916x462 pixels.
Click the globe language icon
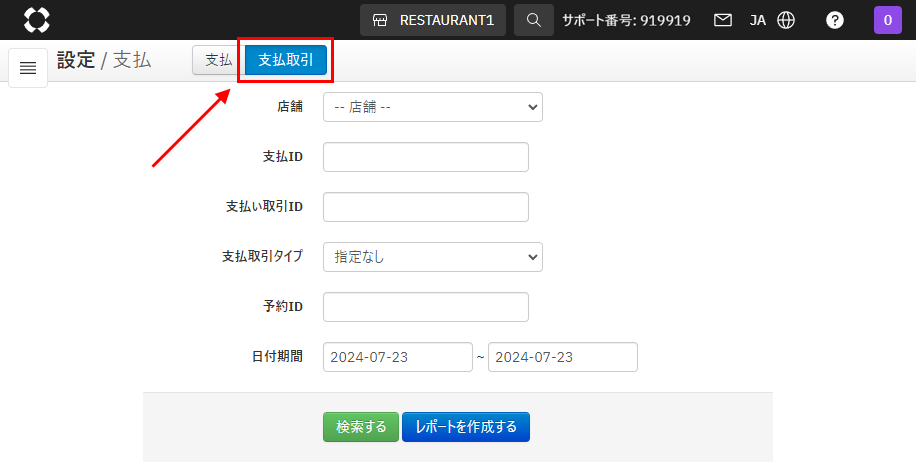point(786,20)
